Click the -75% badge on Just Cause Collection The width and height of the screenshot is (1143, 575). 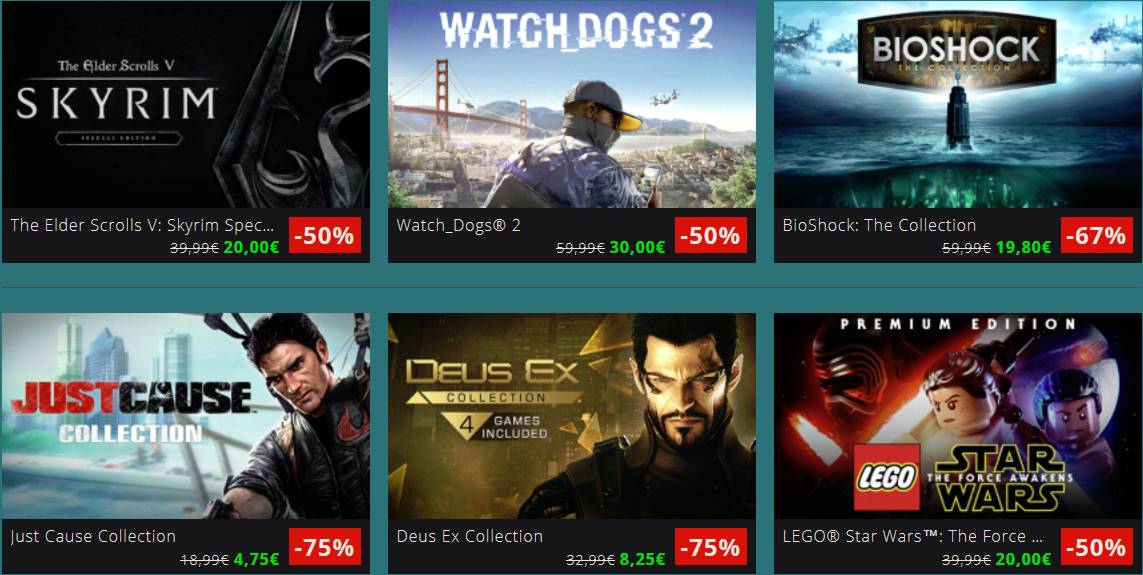point(325,546)
